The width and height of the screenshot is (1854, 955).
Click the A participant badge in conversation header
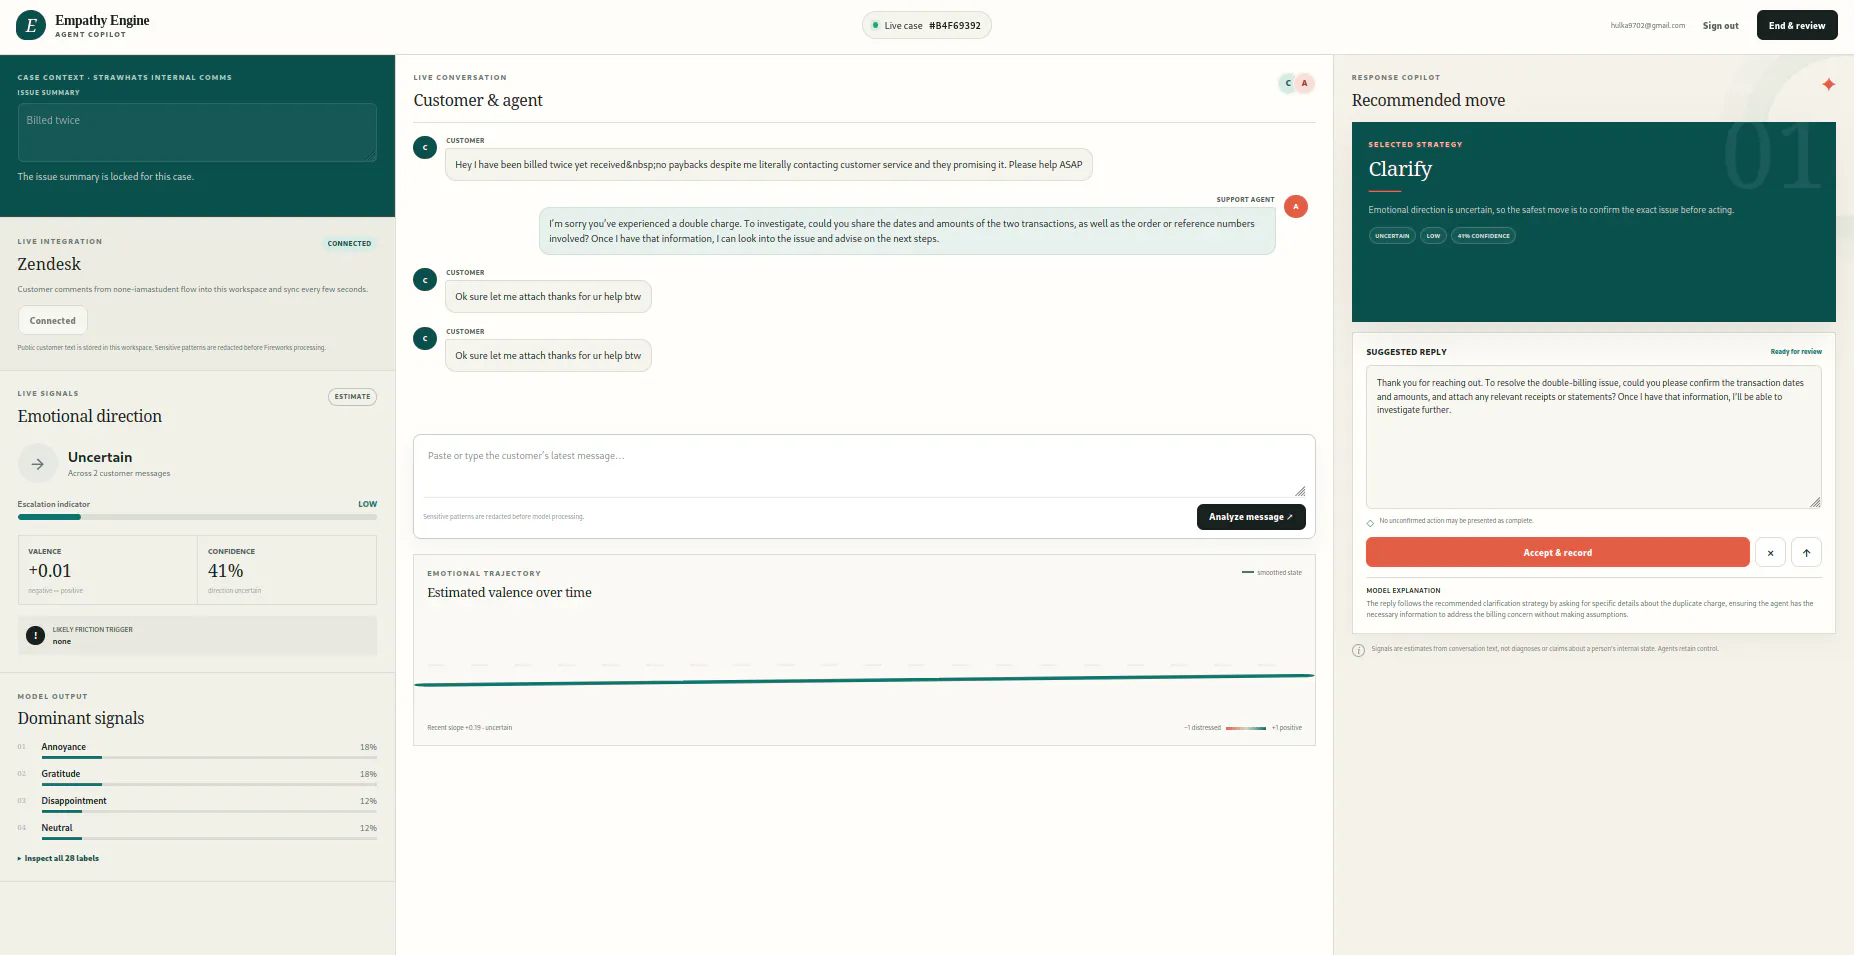click(x=1304, y=83)
